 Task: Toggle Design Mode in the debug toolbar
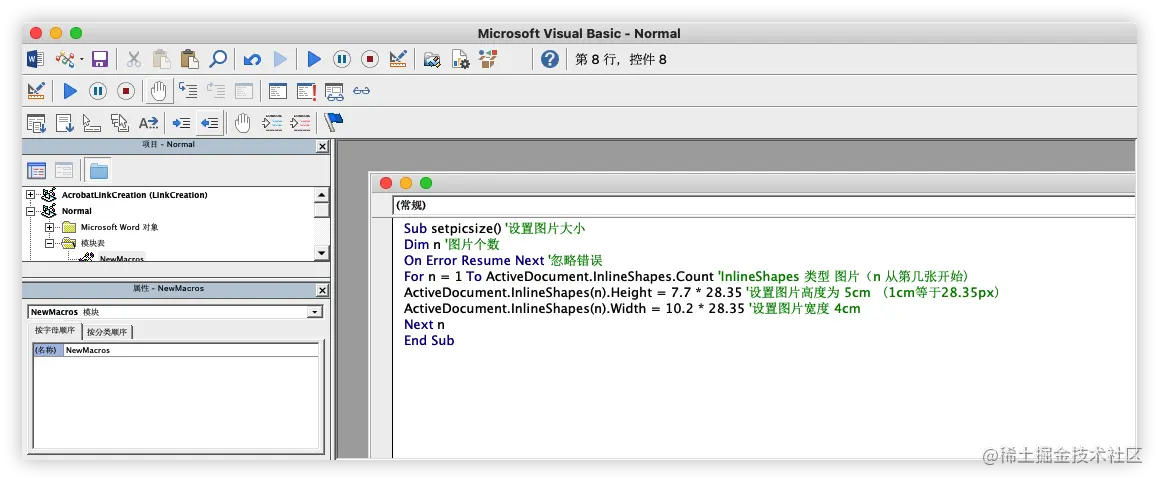tap(35, 91)
